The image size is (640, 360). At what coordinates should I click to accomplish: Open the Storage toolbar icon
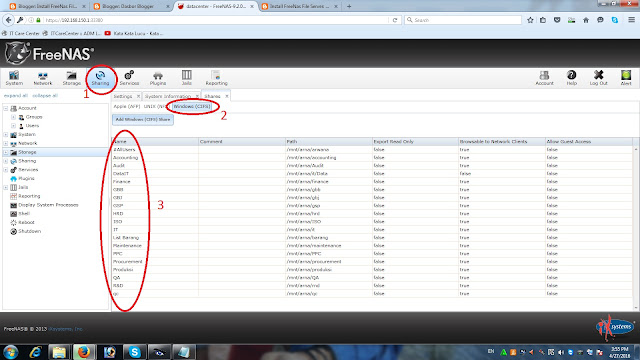point(71,78)
